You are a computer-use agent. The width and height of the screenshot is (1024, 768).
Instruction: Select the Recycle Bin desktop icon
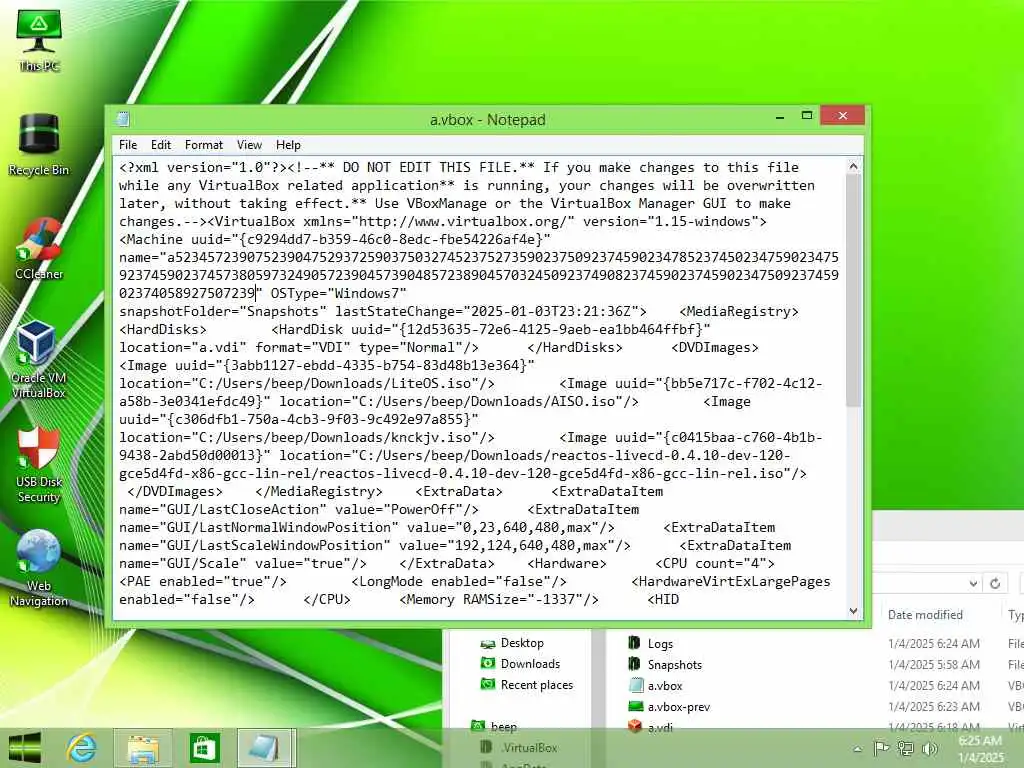pyautogui.click(x=39, y=144)
